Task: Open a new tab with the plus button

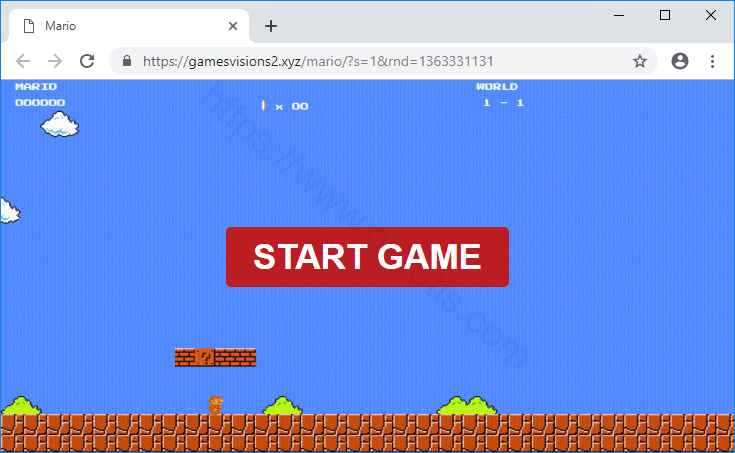Action: click(x=270, y=26)
